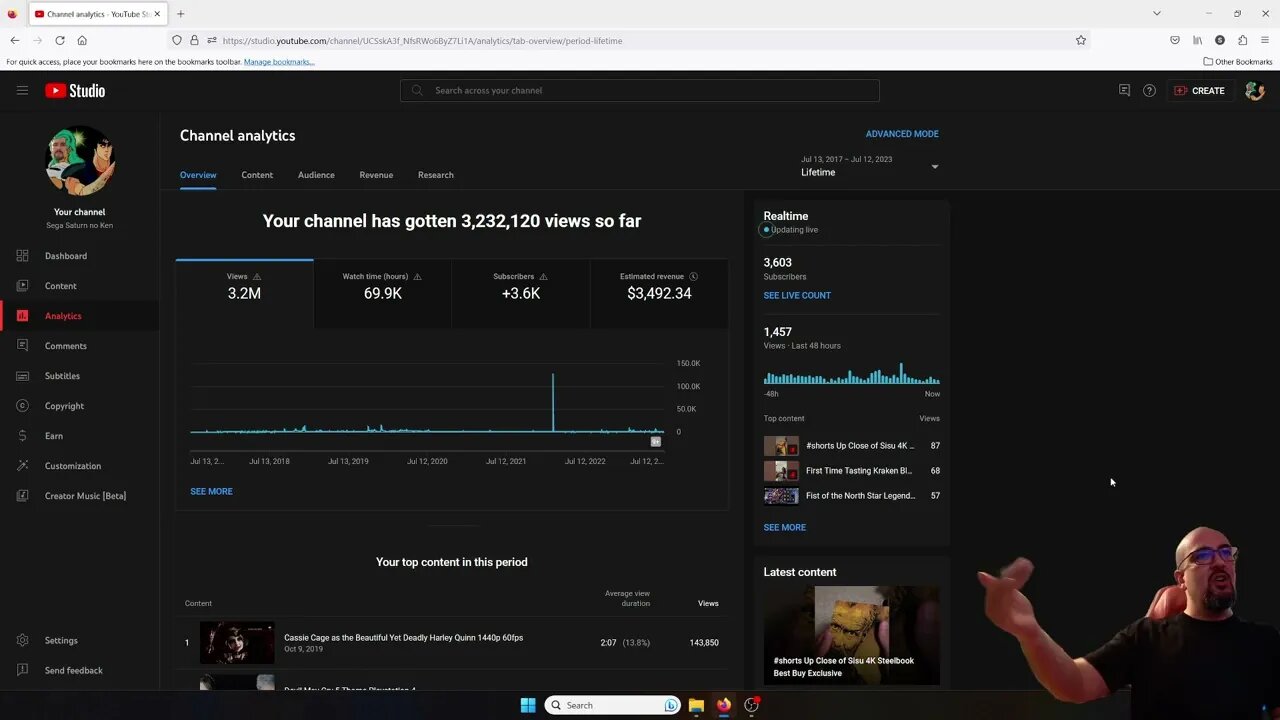Click SEE MORE in the Realtime panel
The image size is (1280, 720).
pyautogui.click(x=784, y=528)
